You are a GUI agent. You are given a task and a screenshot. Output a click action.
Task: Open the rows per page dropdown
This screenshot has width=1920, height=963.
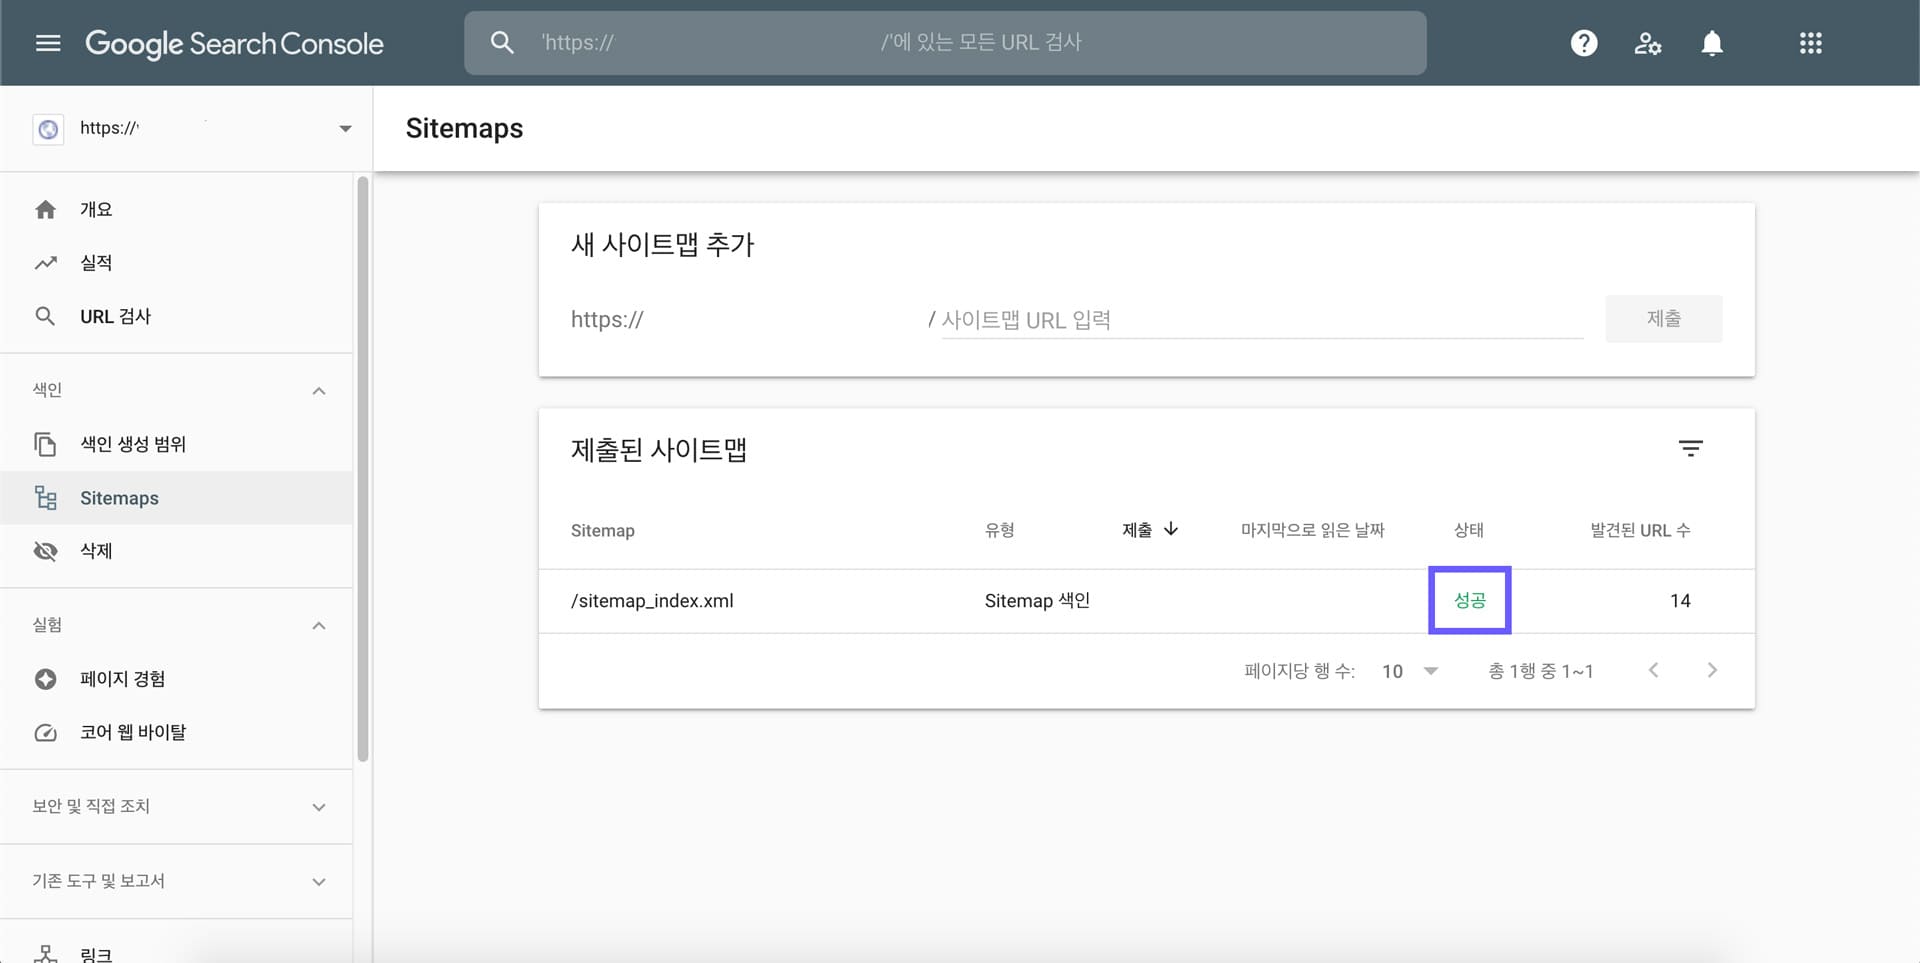[x=1408, y=671]
